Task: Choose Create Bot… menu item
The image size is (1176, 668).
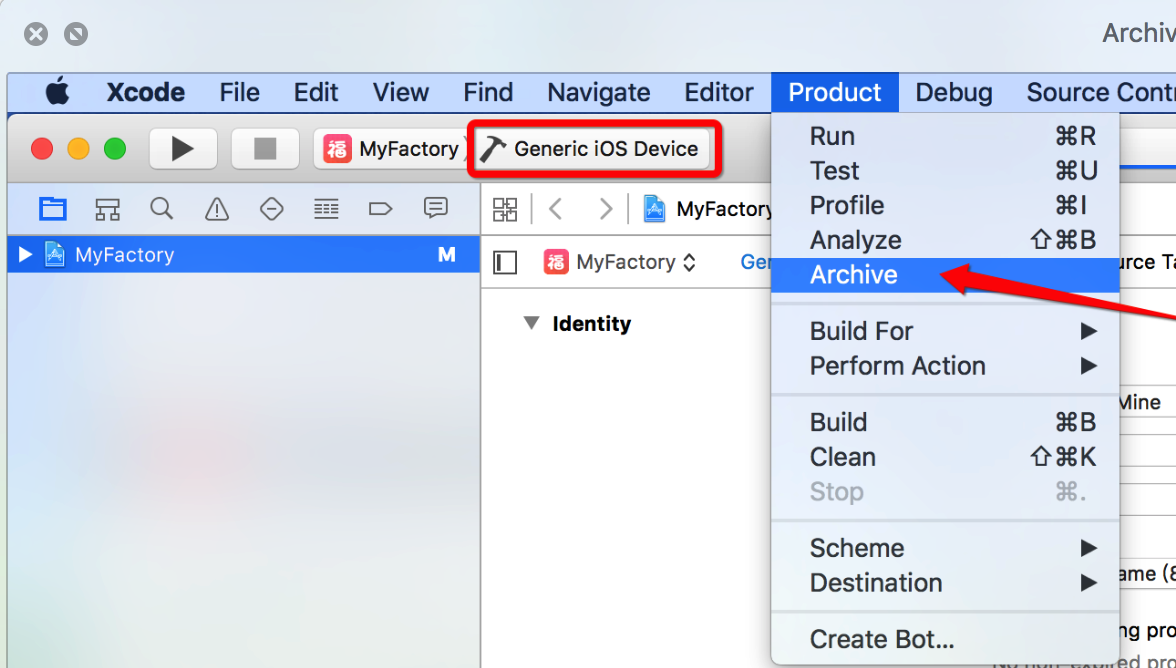Action: [945, 639]
